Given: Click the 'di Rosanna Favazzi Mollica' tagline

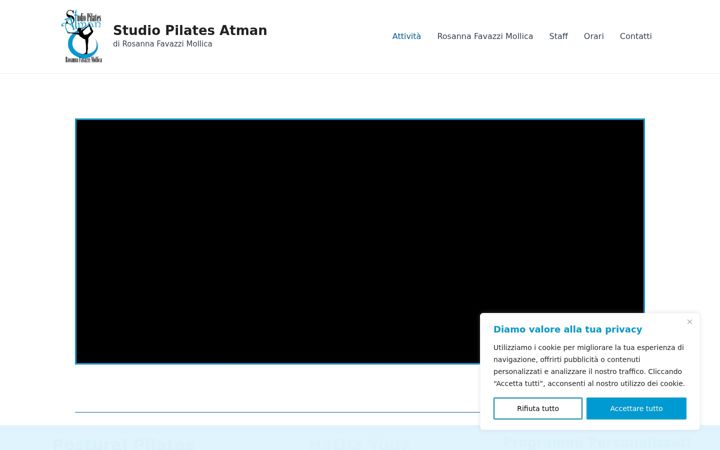Looking at the screenshot, I should [x=163, y=44].
